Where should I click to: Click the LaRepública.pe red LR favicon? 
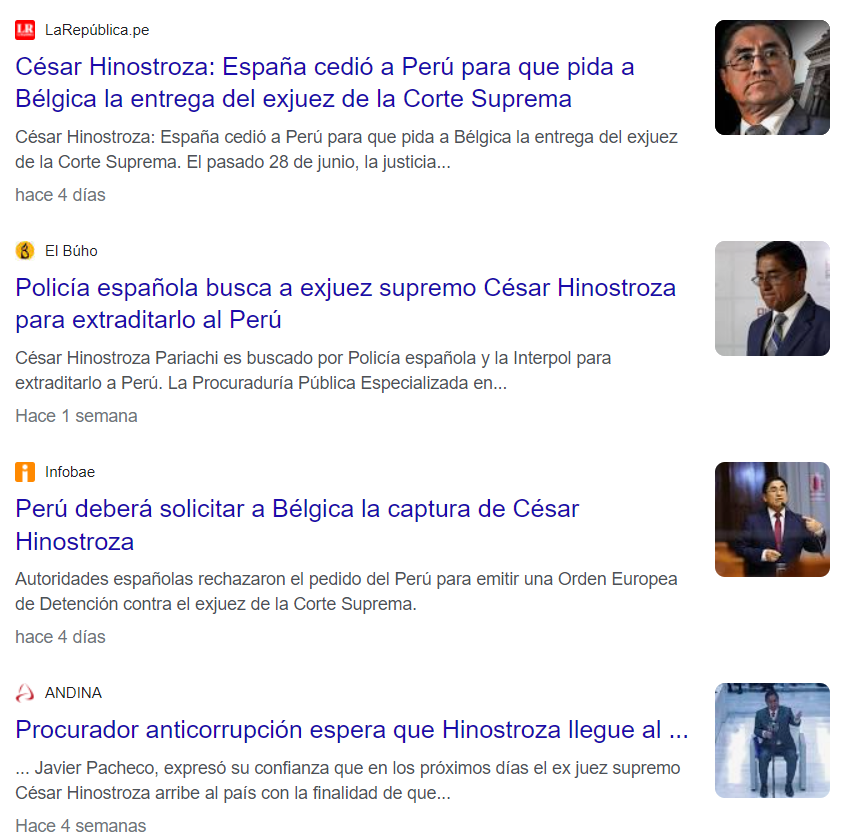[25, 30]
